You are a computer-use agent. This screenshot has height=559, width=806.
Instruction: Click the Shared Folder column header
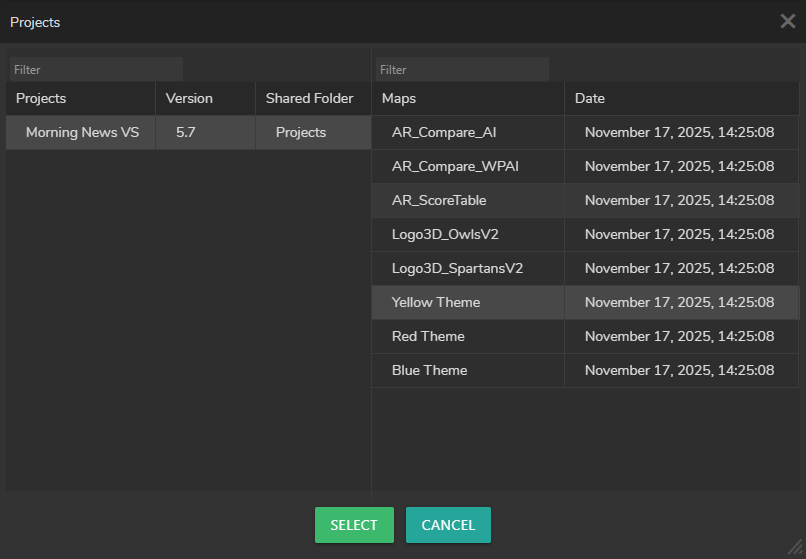coord(310,98)
